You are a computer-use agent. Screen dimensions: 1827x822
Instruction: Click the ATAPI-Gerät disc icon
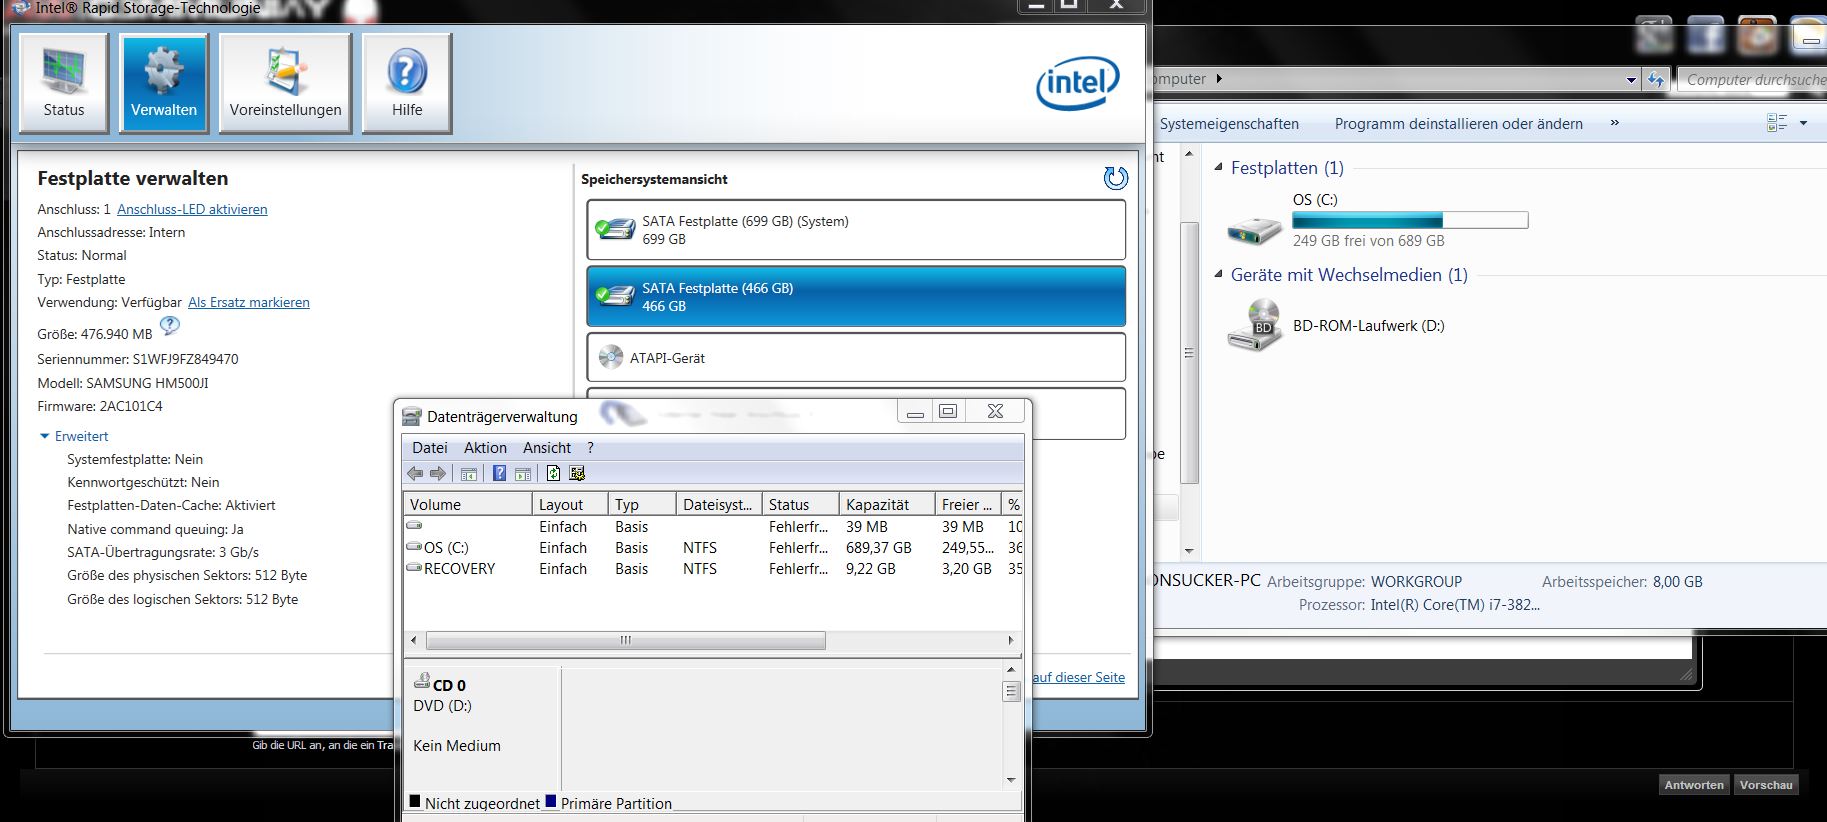pyautogui.click(x=611, y=357)
